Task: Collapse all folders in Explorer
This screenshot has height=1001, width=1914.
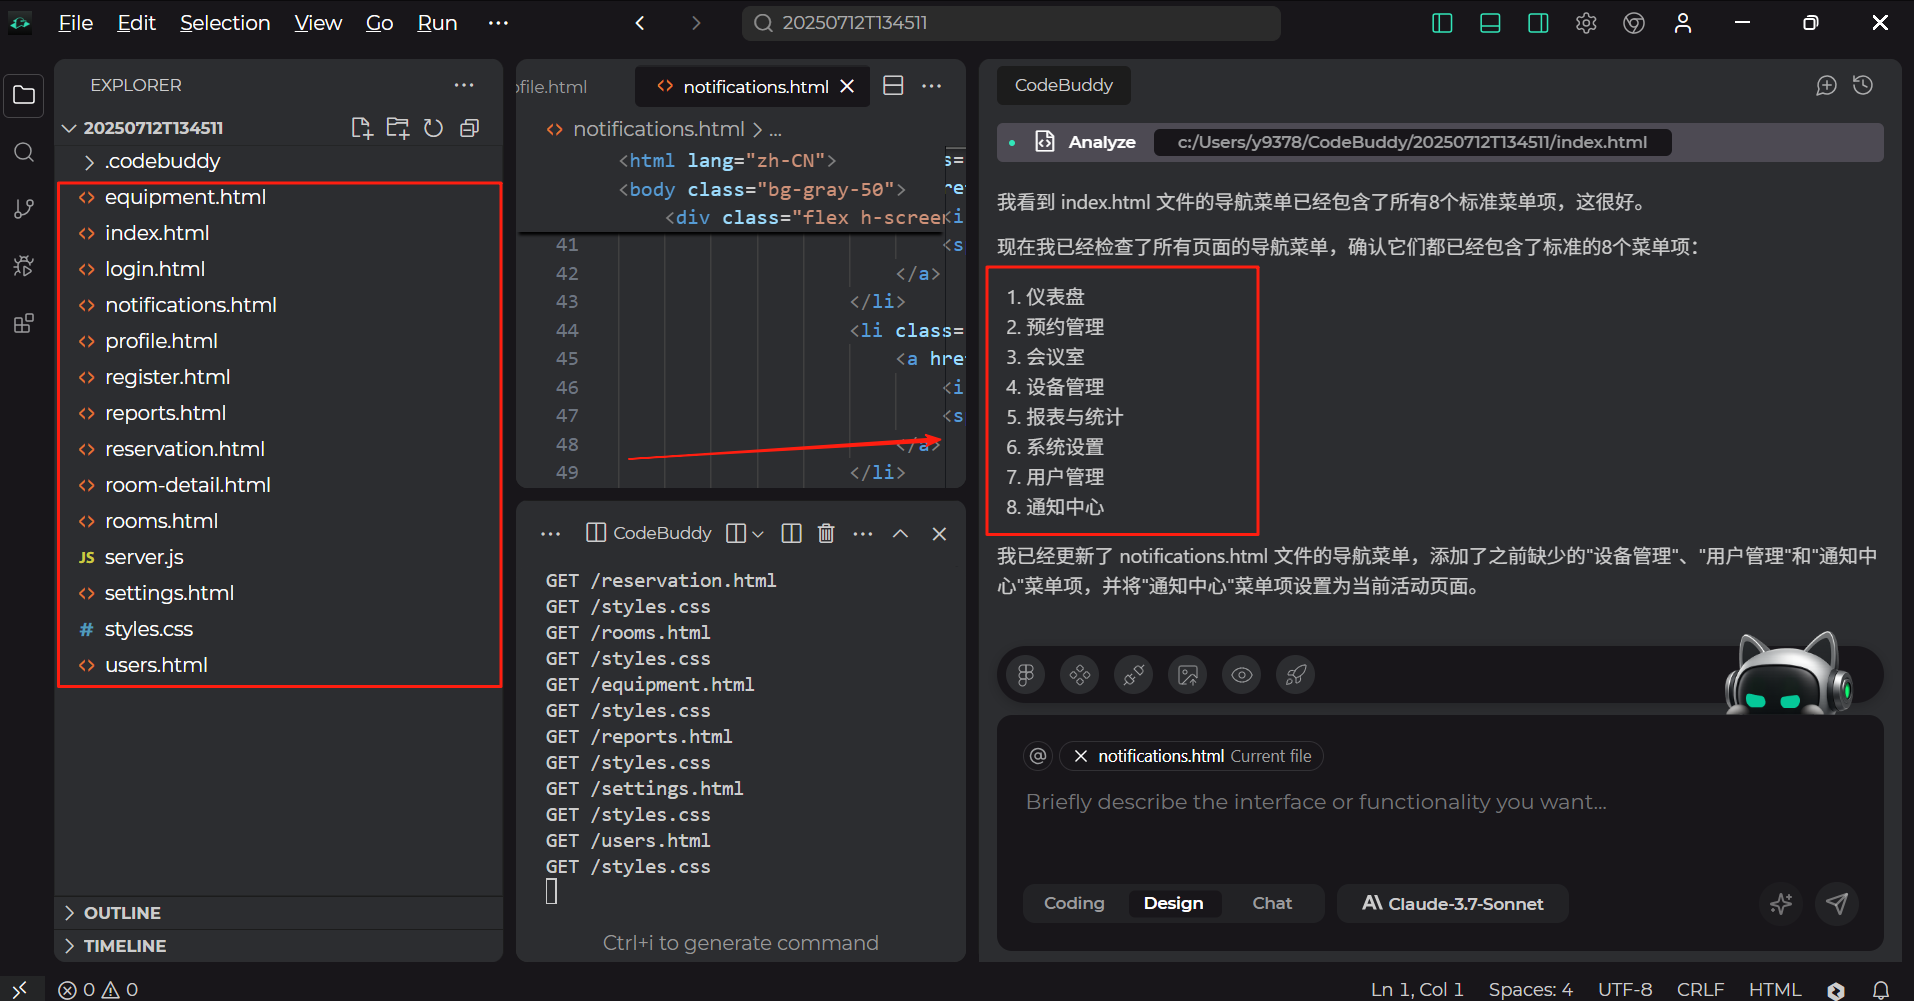Action: (x=469, y=128)
